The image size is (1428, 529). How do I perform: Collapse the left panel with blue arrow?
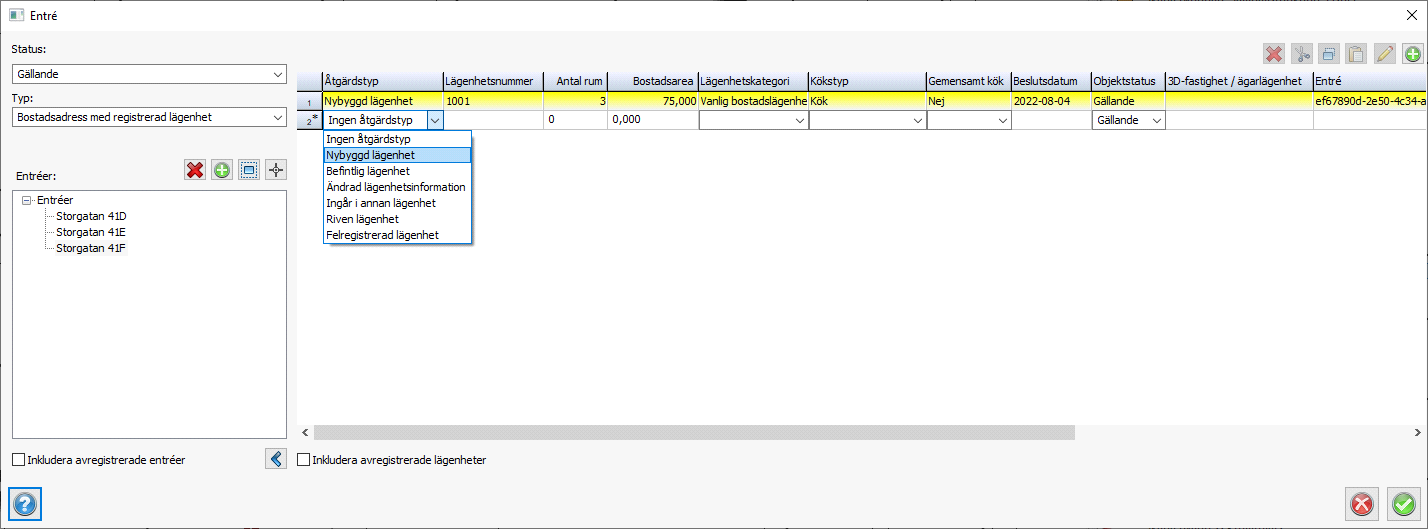[x=276, y=459]
